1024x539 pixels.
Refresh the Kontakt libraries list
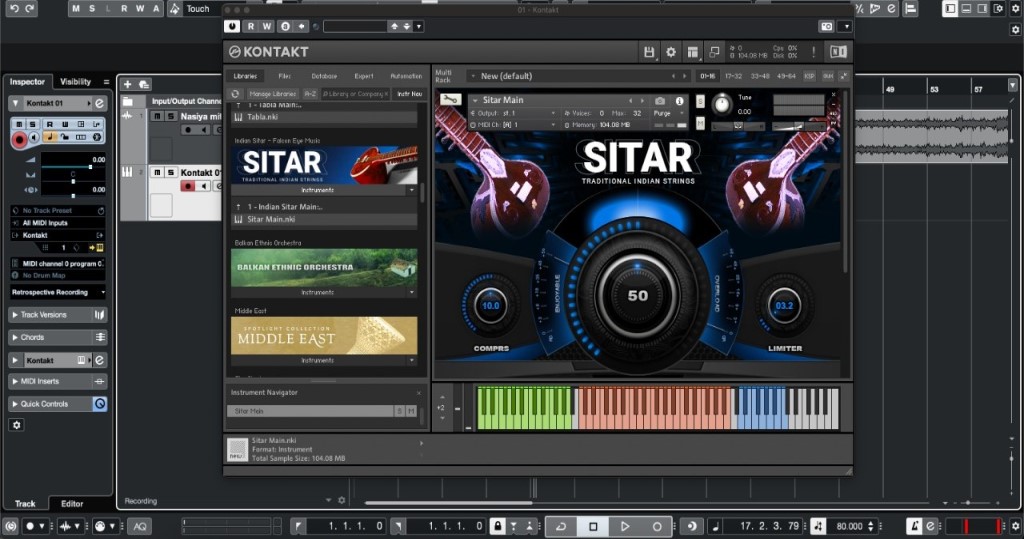(x=235, y=94)
